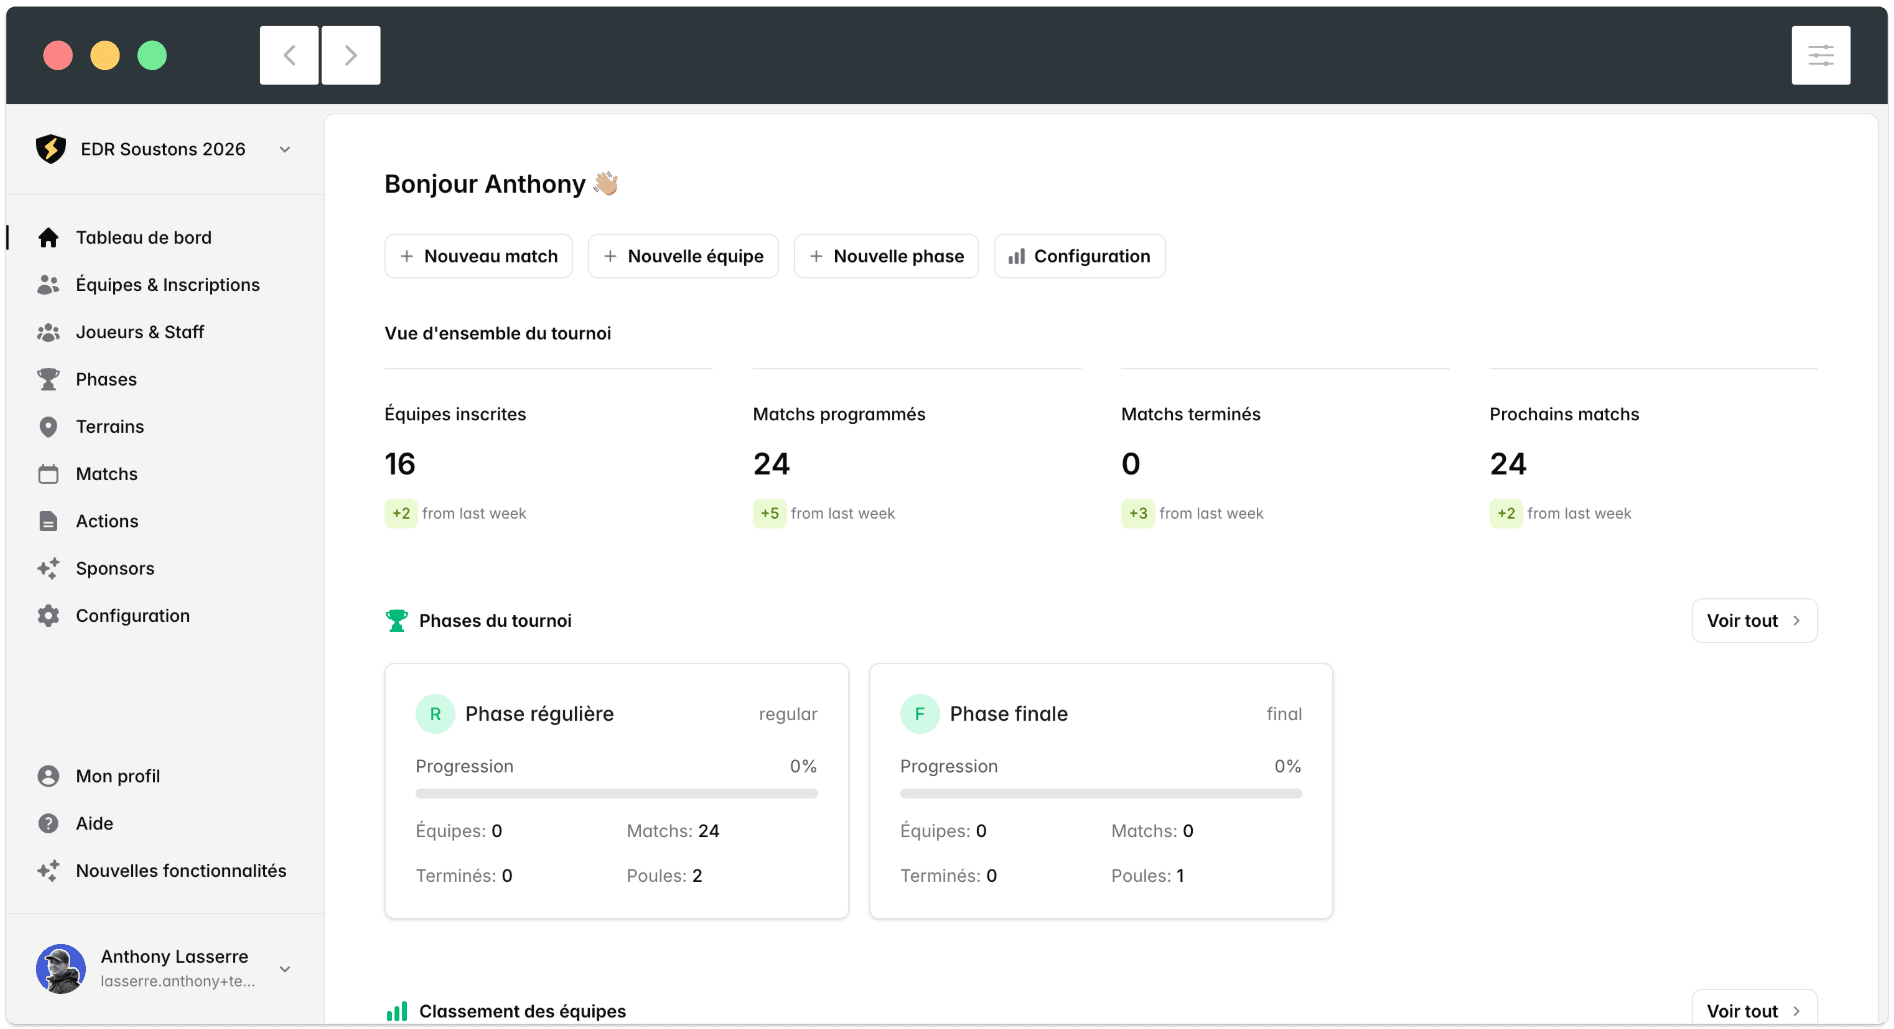Click the Phase finale progression bar
Screen dimensions: 1894x1029
[1101, 794]
